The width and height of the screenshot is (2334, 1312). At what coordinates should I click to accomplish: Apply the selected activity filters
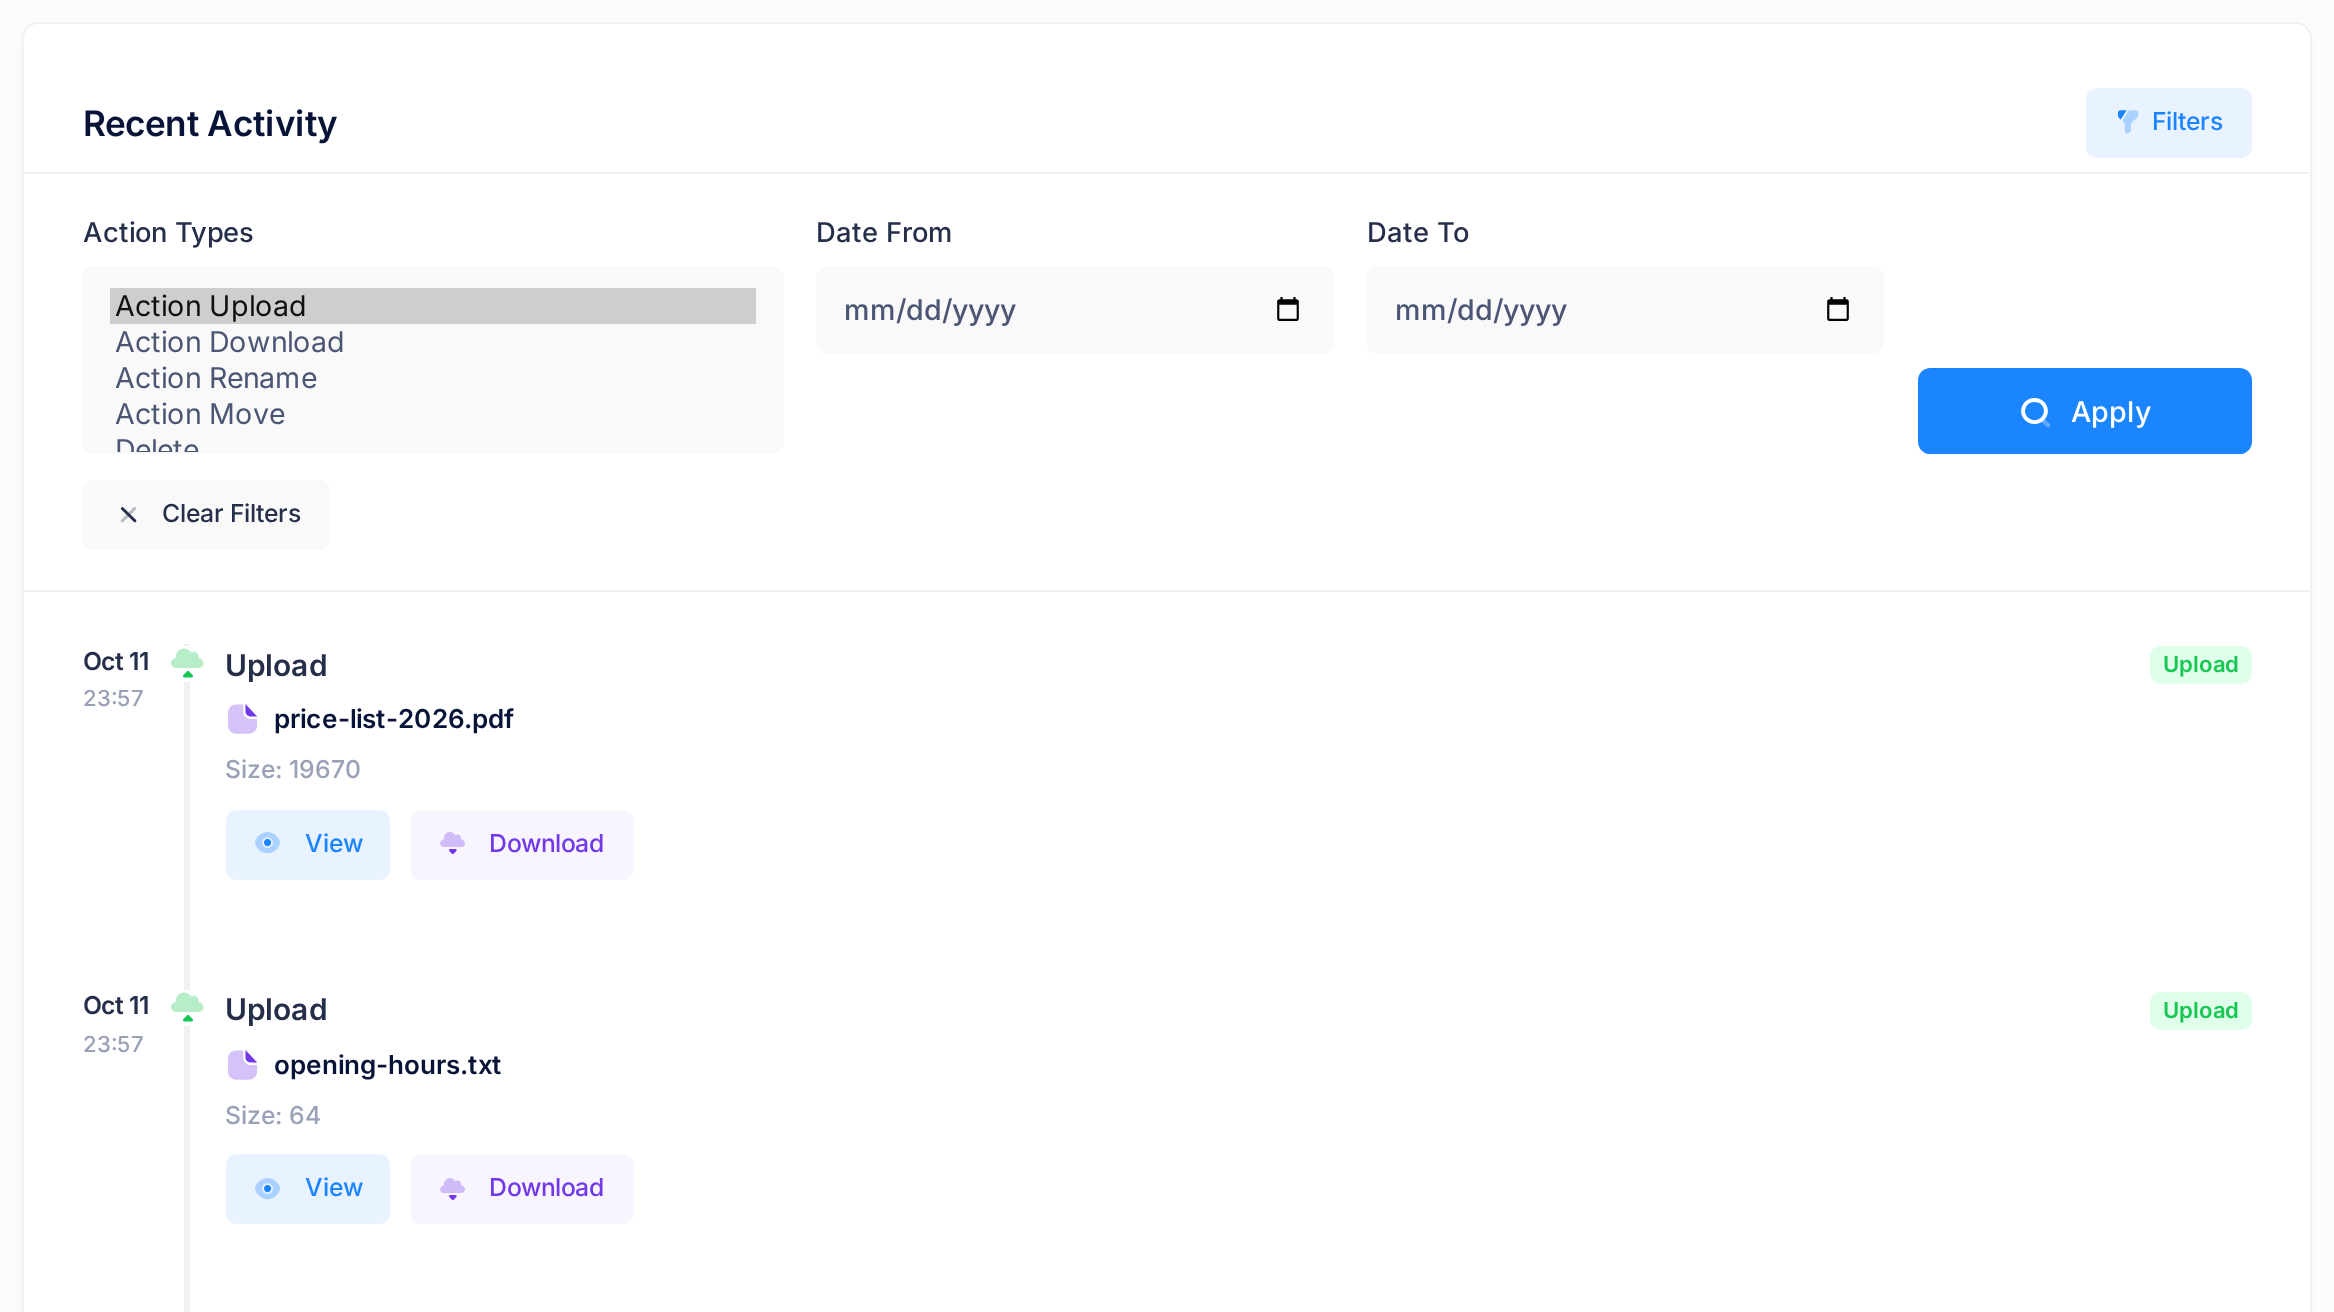point(2084,411)
